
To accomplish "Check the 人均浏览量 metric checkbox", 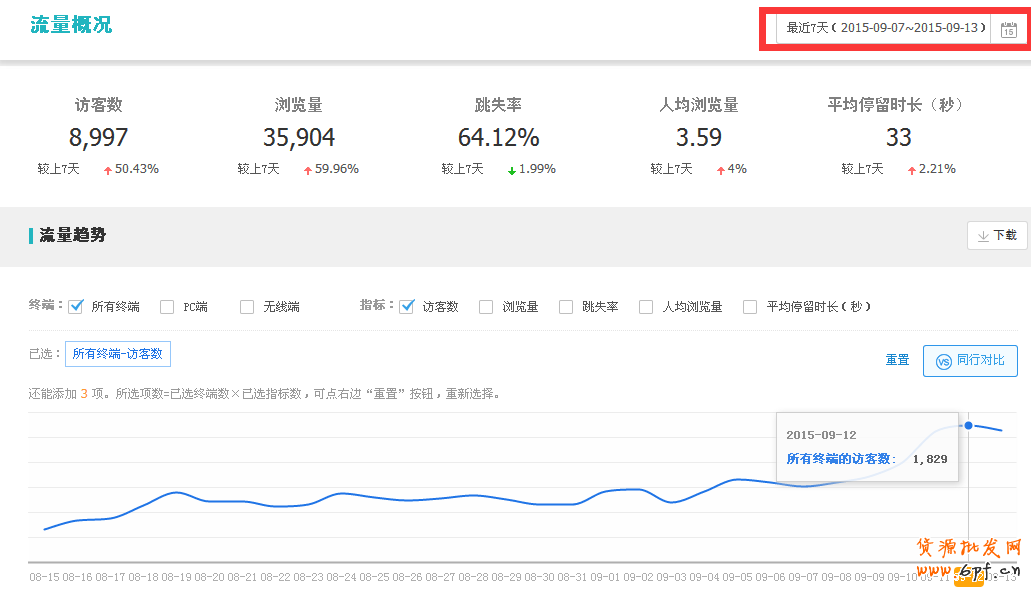I will pyautogui.click(x=646, y=307).
